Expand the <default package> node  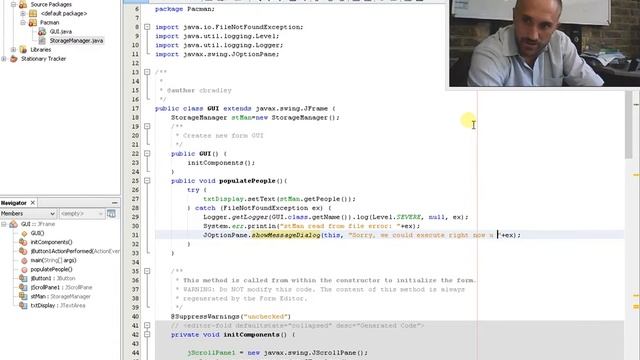click(23, 13)
